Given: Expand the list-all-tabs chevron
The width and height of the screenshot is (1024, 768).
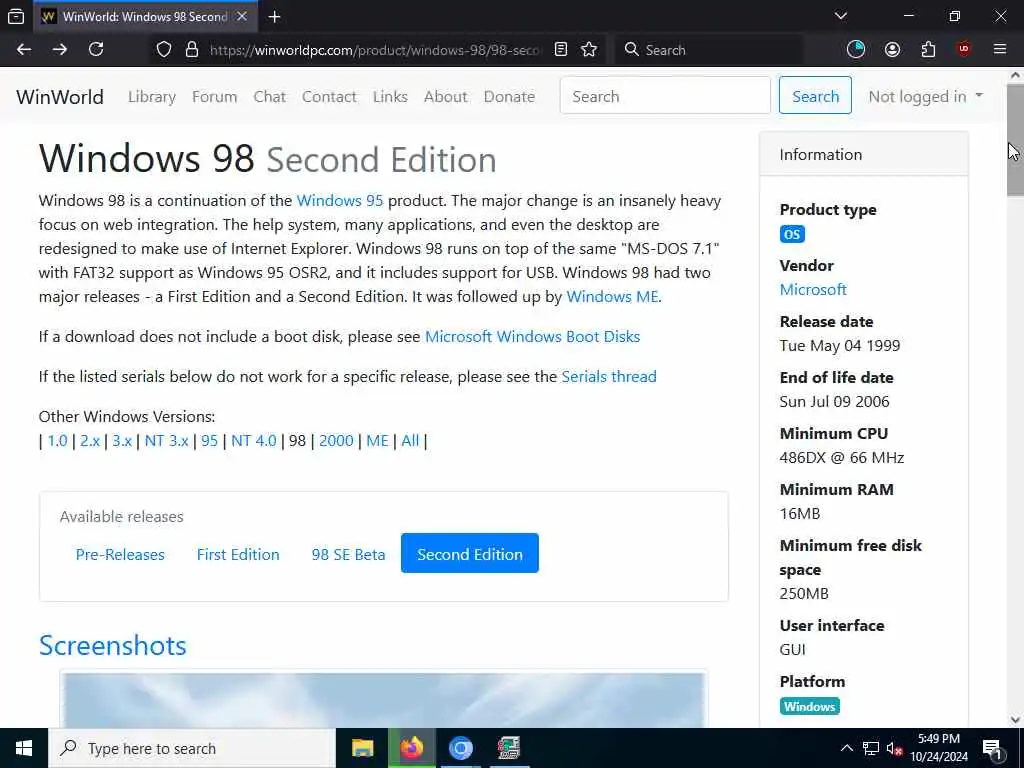Looking at the screenshot, I should coord(841,16).
